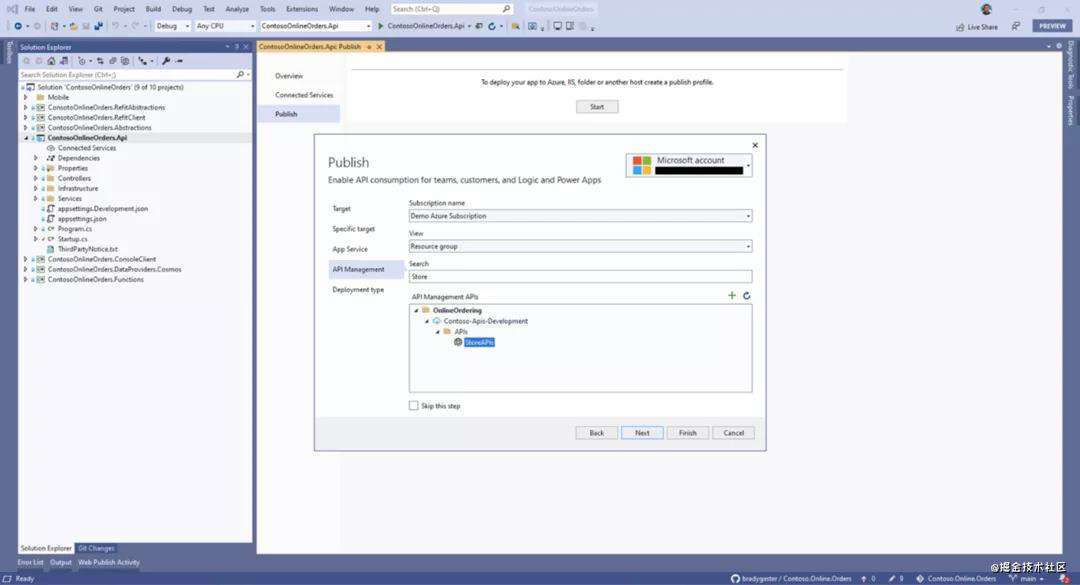Open the Any CPU platform dropdown
1080x585 pixels.
tap(225, 26)
